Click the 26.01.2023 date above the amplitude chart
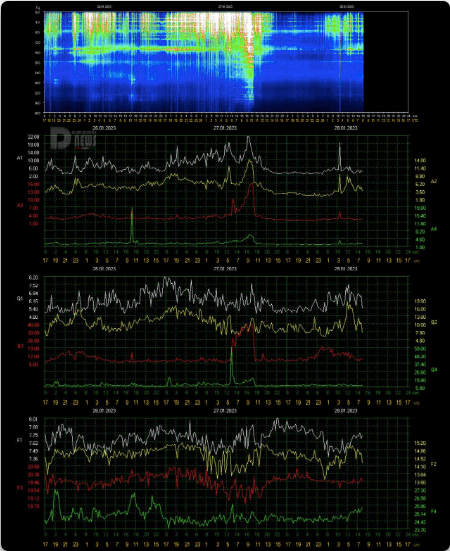The image size is (450, 551). click(x=104, y=128)
